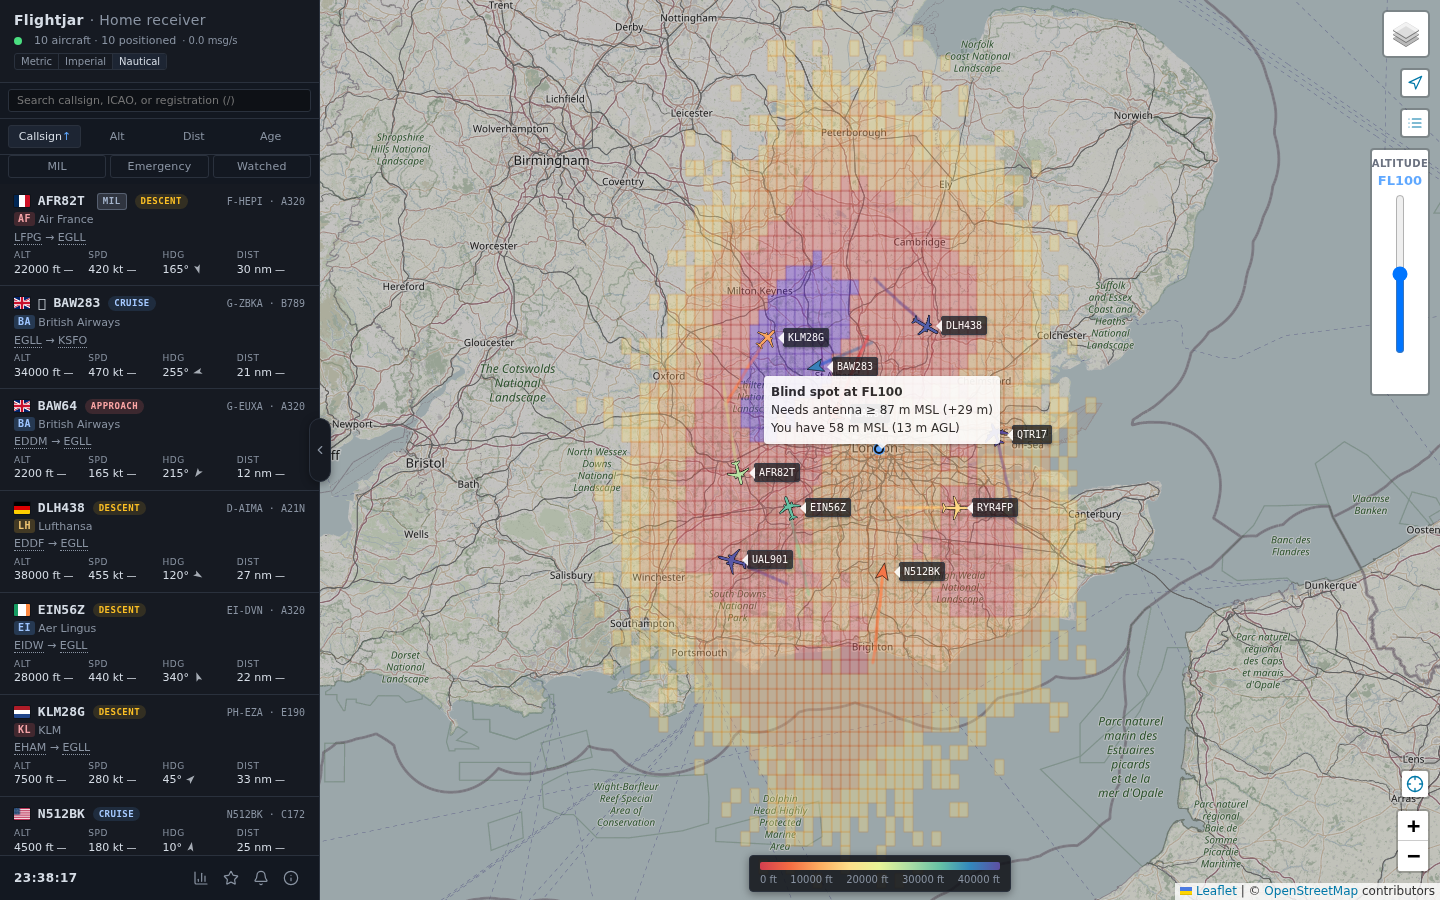Click the UAL901 aircraft icon on map
This screenshot has width=1440, height=900.
(x=732, y=560)
